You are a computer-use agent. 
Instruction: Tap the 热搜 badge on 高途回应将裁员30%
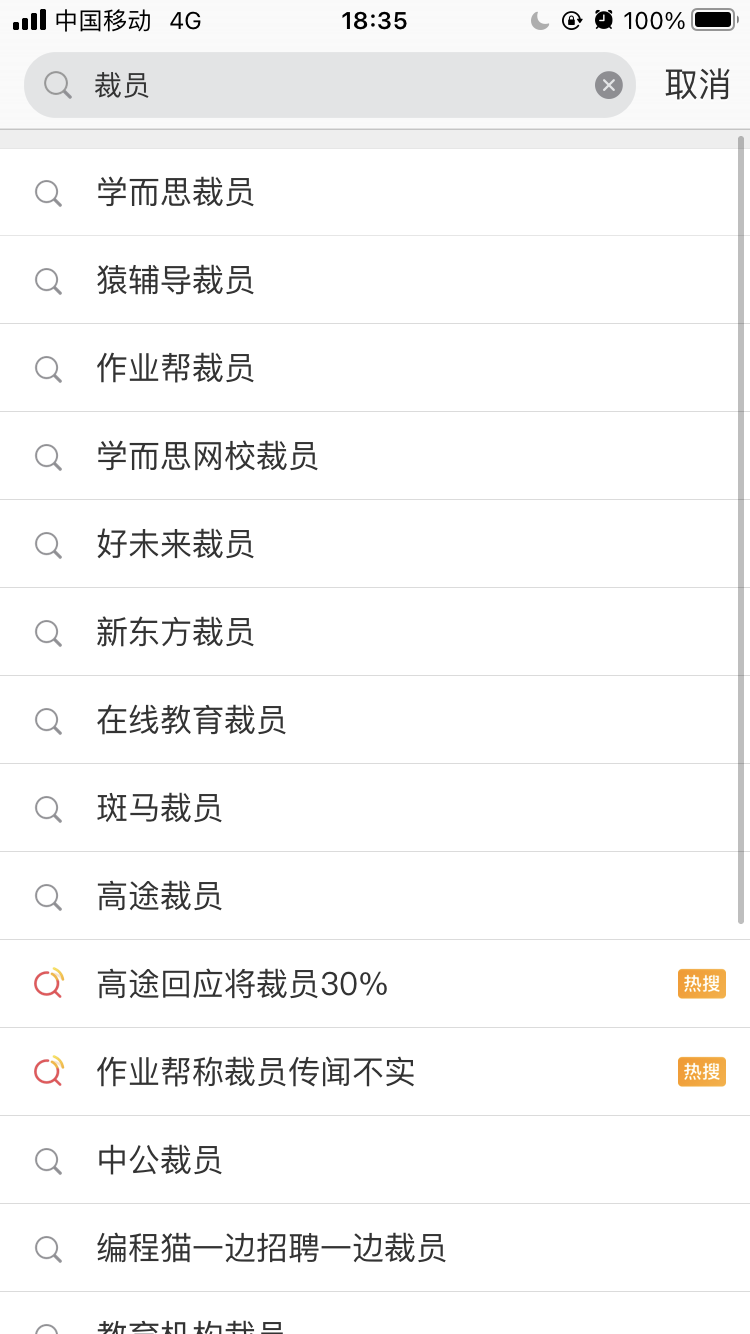[x=701, y=984]
